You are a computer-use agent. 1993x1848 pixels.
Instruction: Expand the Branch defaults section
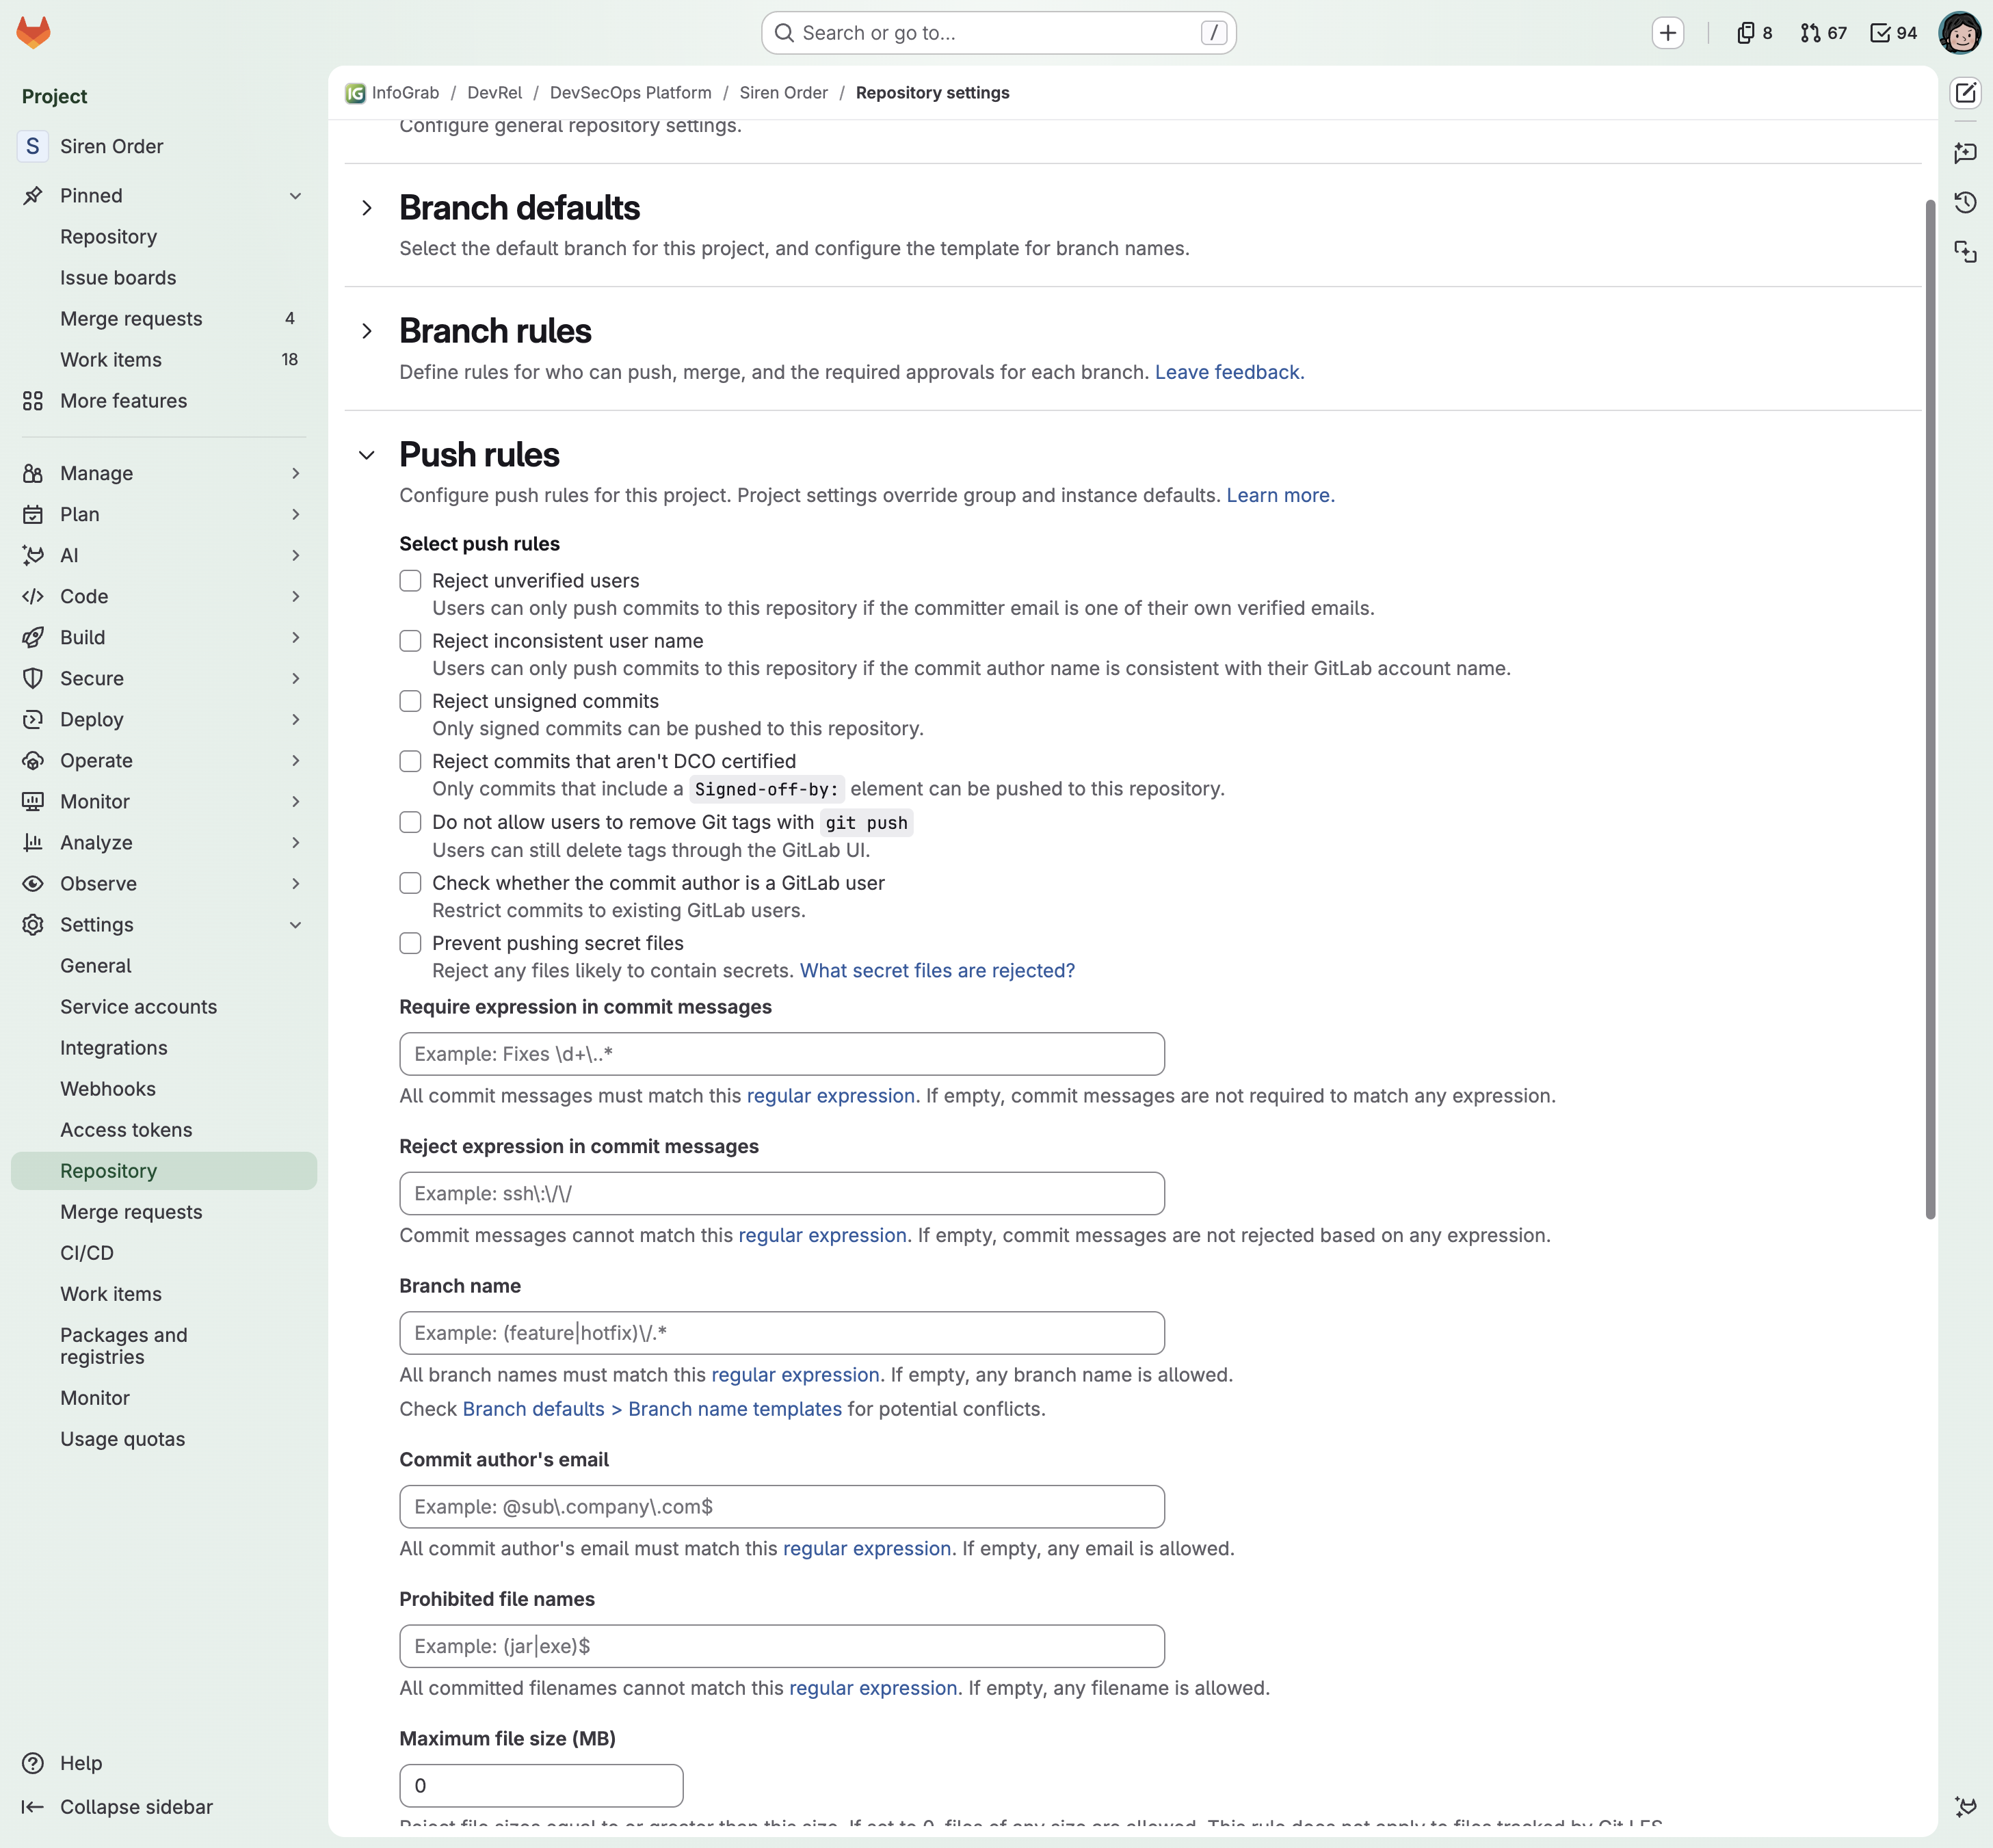[367, 208]
